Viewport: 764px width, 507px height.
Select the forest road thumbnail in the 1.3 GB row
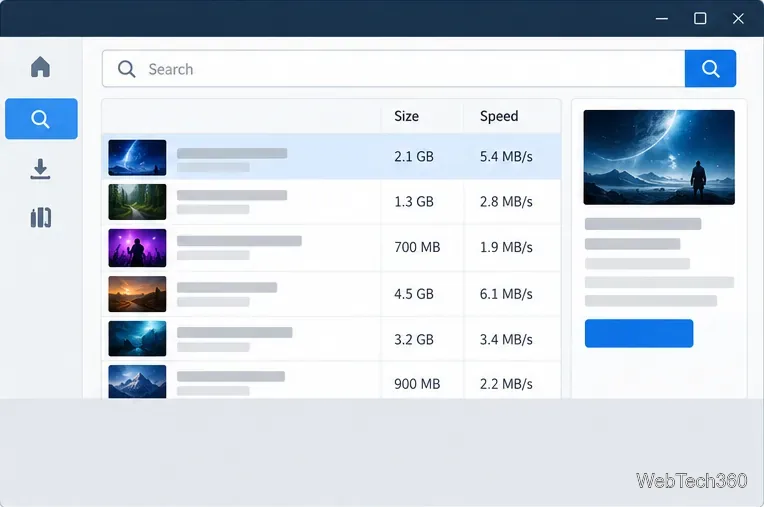coord(137,202)
